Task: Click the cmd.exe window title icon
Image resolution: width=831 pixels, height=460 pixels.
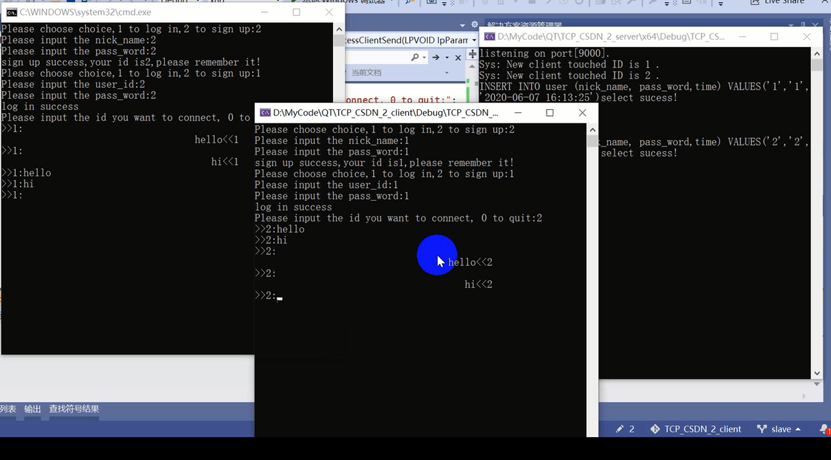Action: pyautogui.click(x=11, y=12)
